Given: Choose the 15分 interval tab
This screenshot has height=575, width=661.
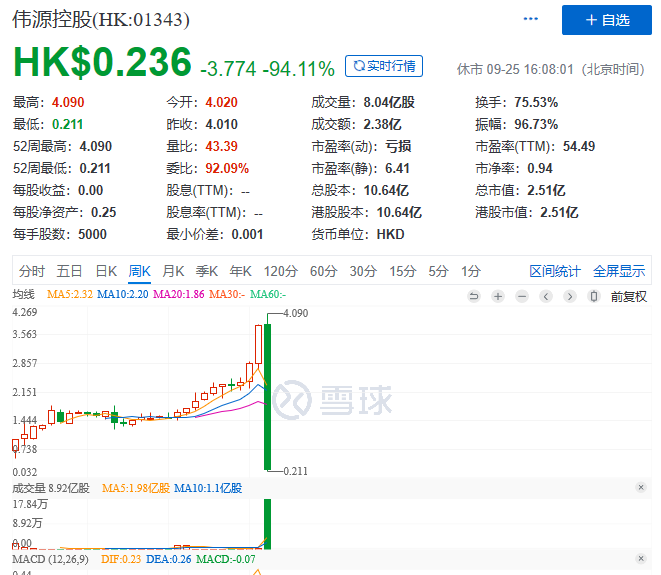Looking at the screenshot, I should pyautogui.click(x=403, y=271).
